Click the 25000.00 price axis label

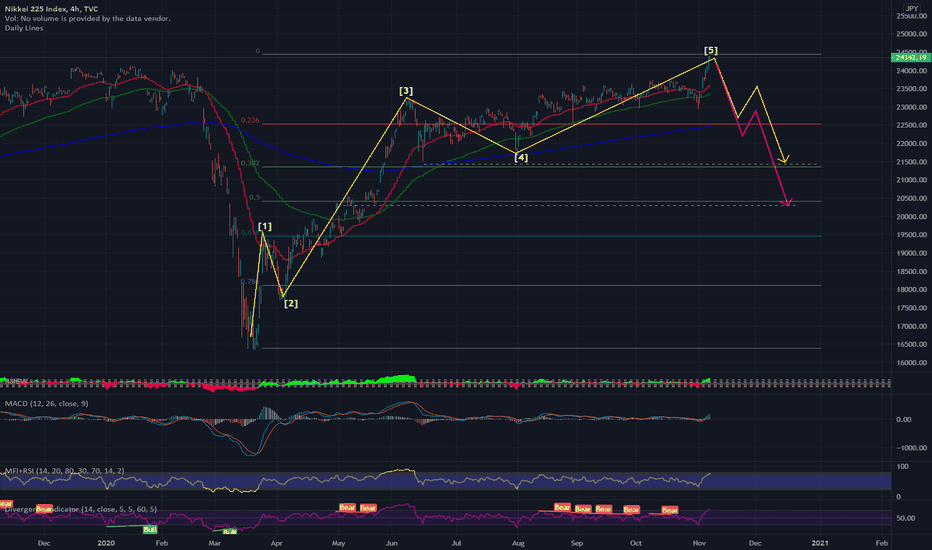[x=912, y=34]
